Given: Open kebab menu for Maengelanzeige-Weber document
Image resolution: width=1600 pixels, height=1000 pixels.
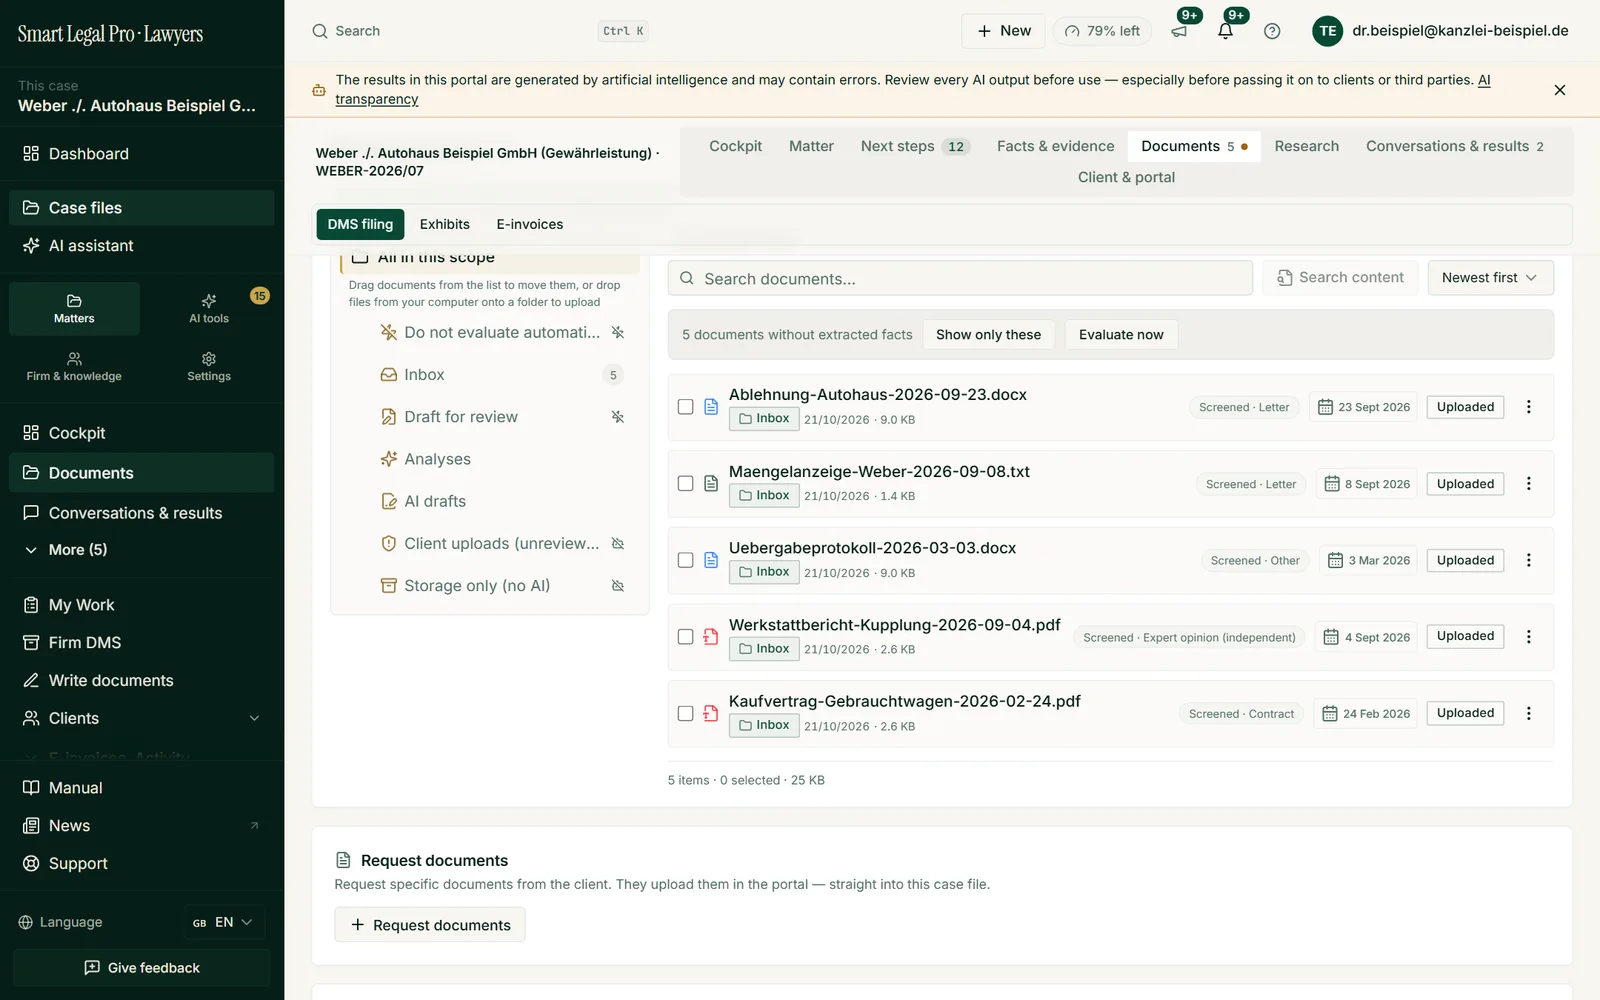Looking at the screenshot, I should pyautogui.click(x=1528, y=484).
